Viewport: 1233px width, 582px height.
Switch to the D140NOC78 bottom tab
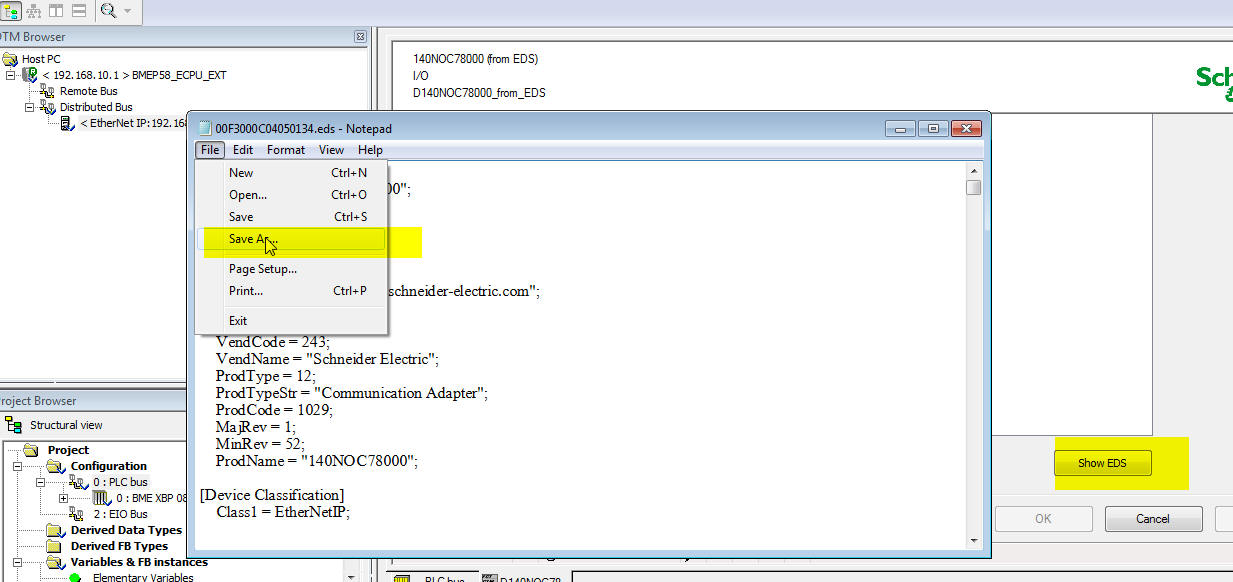(526, 578)
